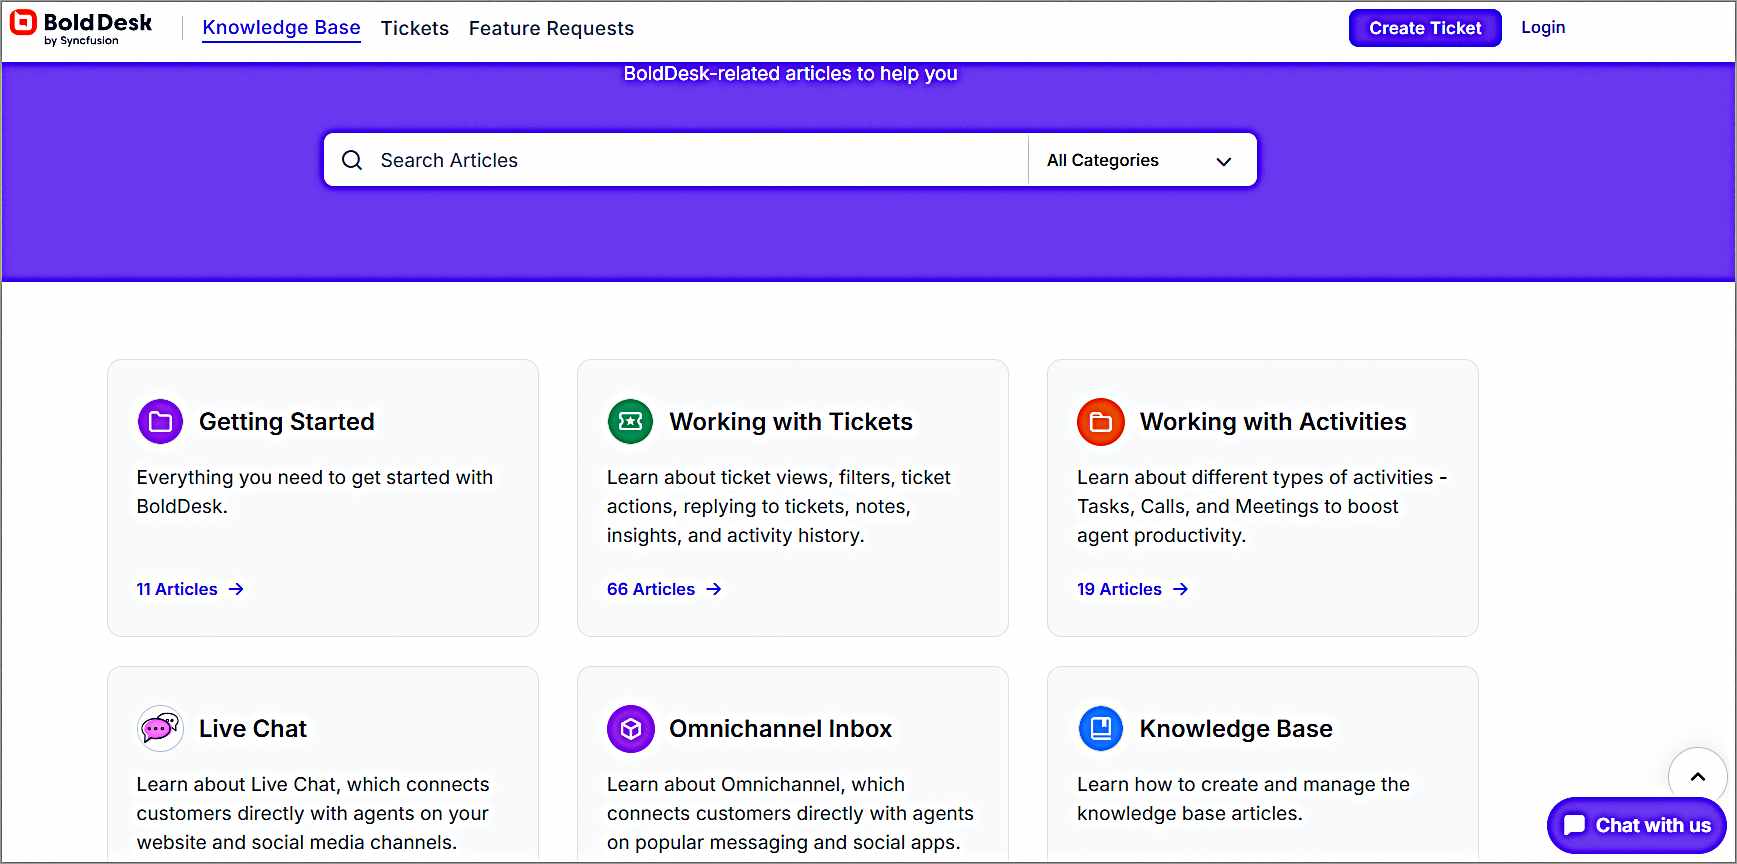Open the Feature Requests tab
Image resolution: width=1737 pixels, height=864 pixels.
click(x=551, y=28)
